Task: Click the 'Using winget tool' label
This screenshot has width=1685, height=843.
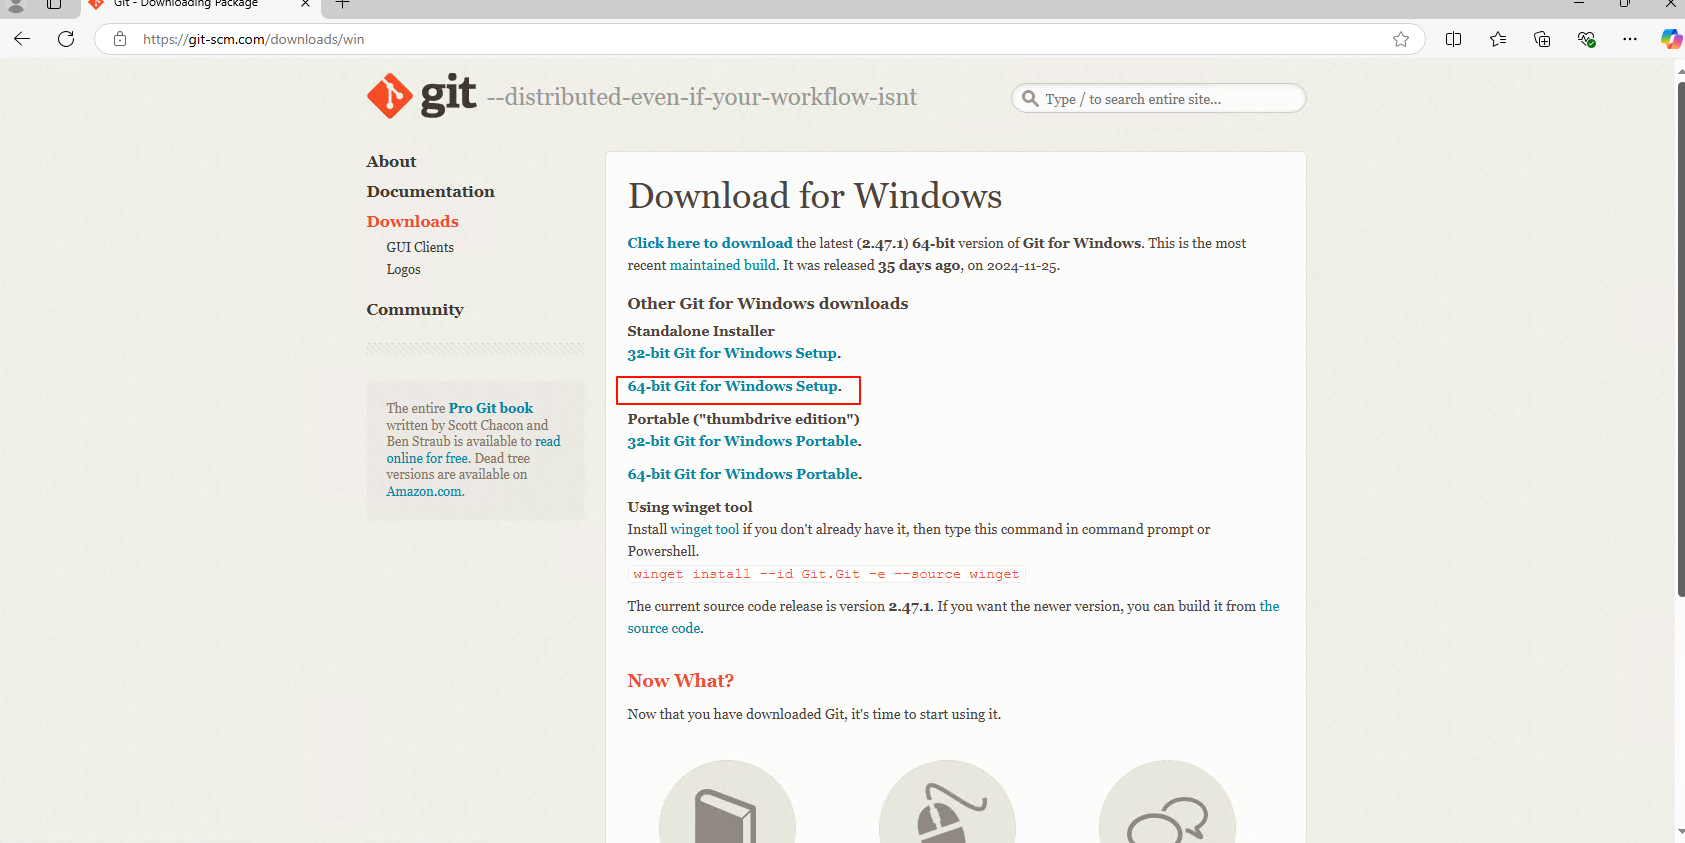Action: (x=690, y=507)
